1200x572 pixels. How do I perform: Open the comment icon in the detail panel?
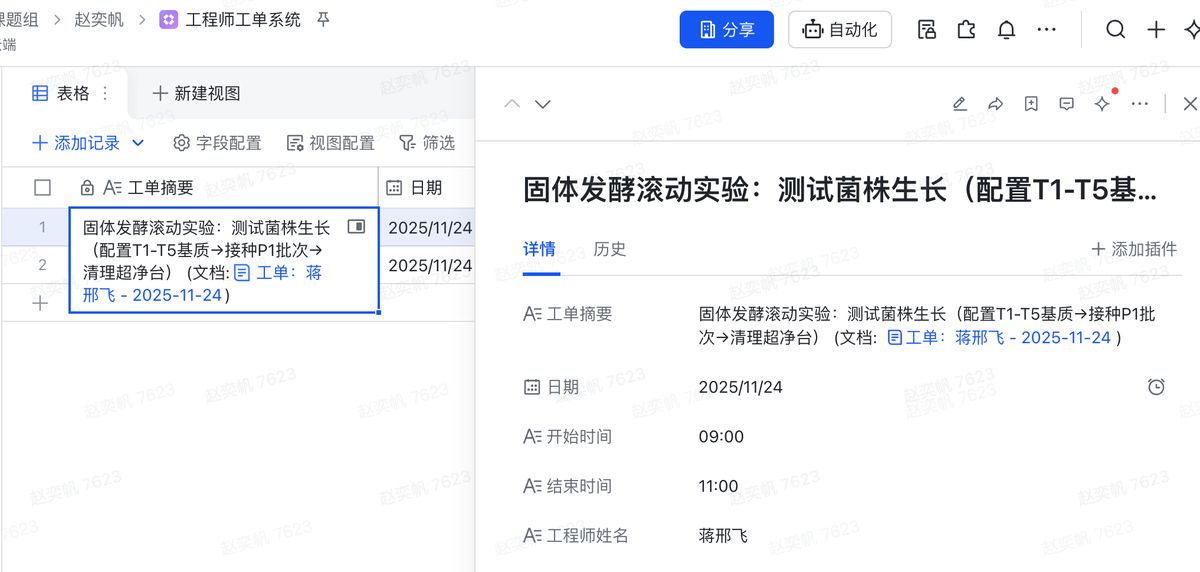1067,104
